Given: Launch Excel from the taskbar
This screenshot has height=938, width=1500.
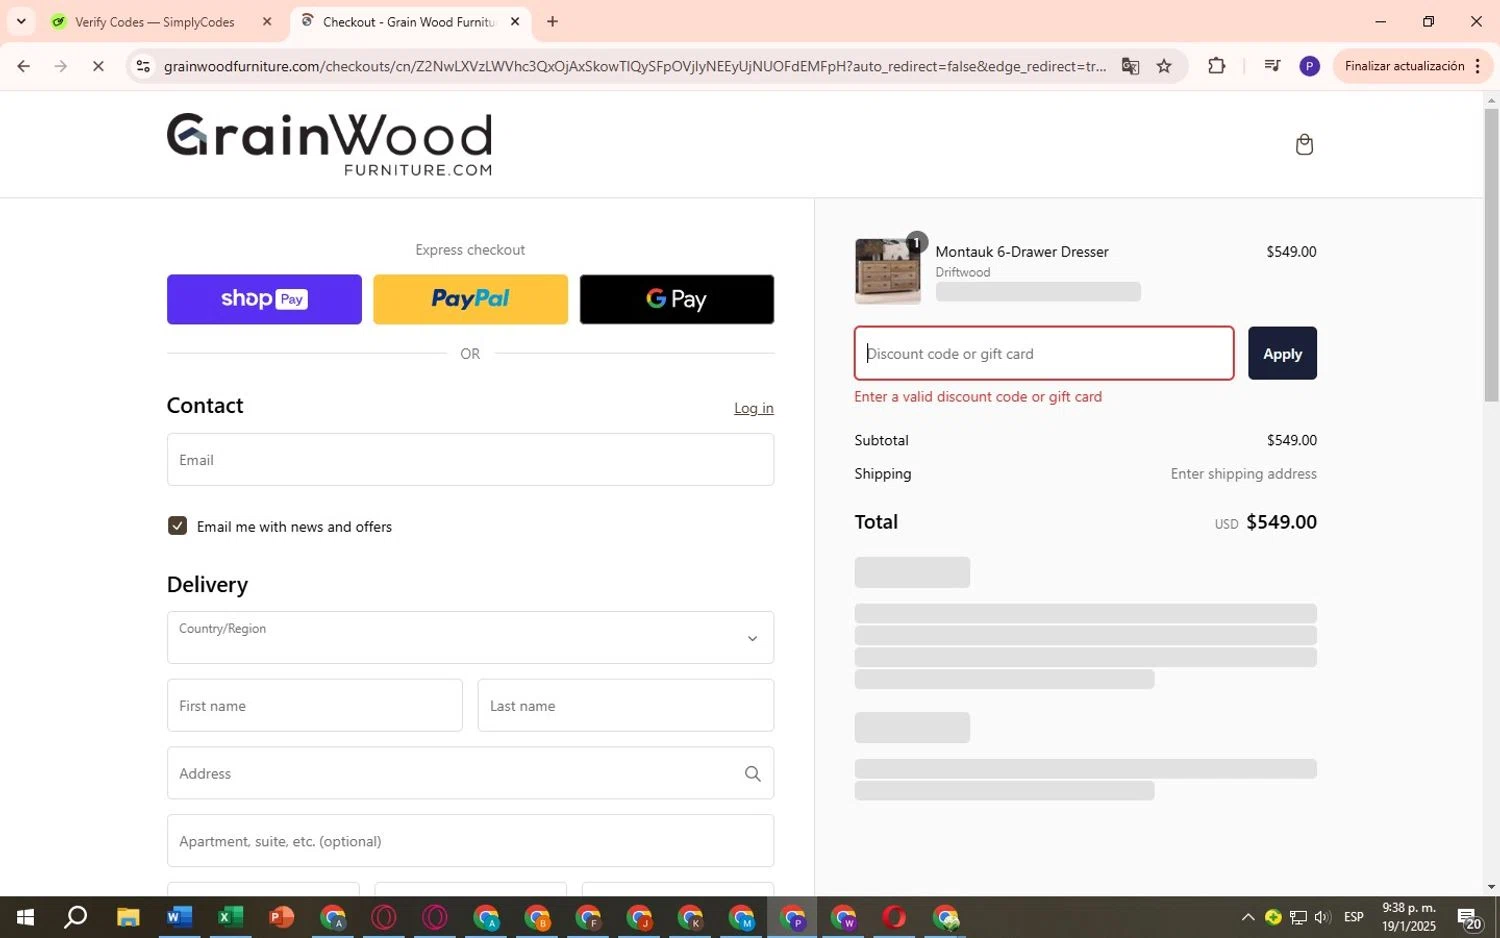Looking at the screenshot, I should click(230, 917).
